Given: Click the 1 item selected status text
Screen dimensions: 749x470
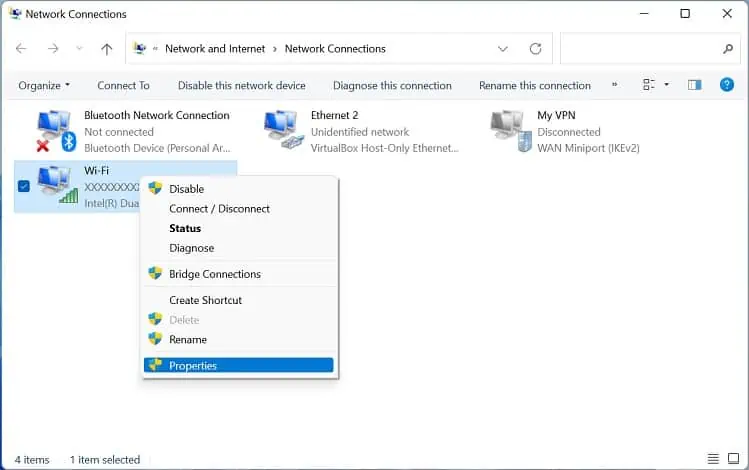Looking at the screenshot, I should (105, 459).
